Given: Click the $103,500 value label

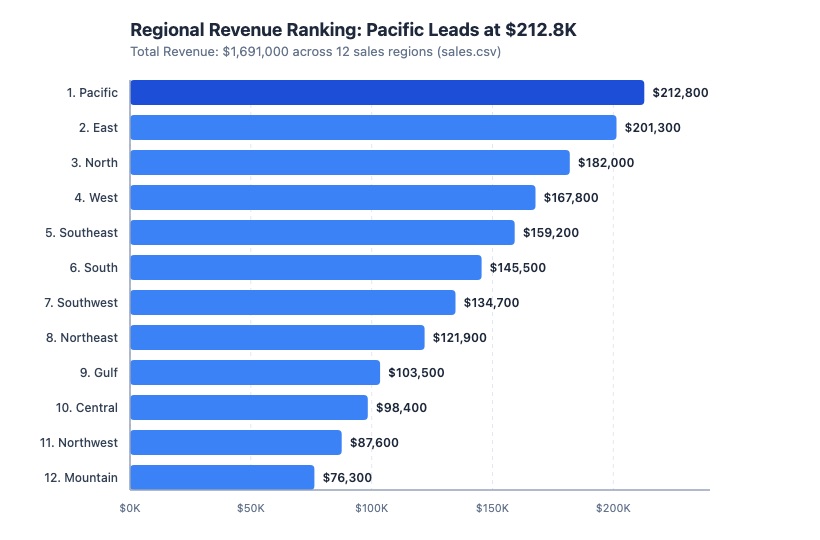Looking at the screenshot, I should [x=416, y=373].
